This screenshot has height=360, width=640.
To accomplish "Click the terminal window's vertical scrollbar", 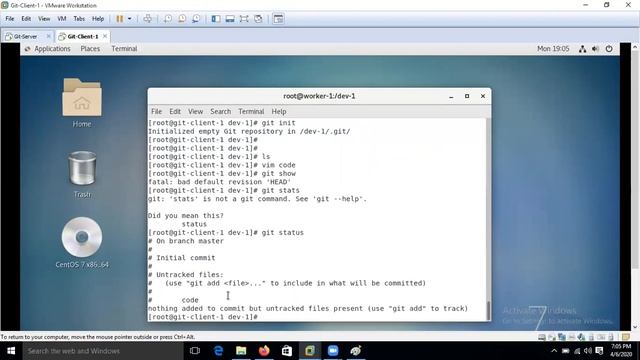I will tap(488, 220).
